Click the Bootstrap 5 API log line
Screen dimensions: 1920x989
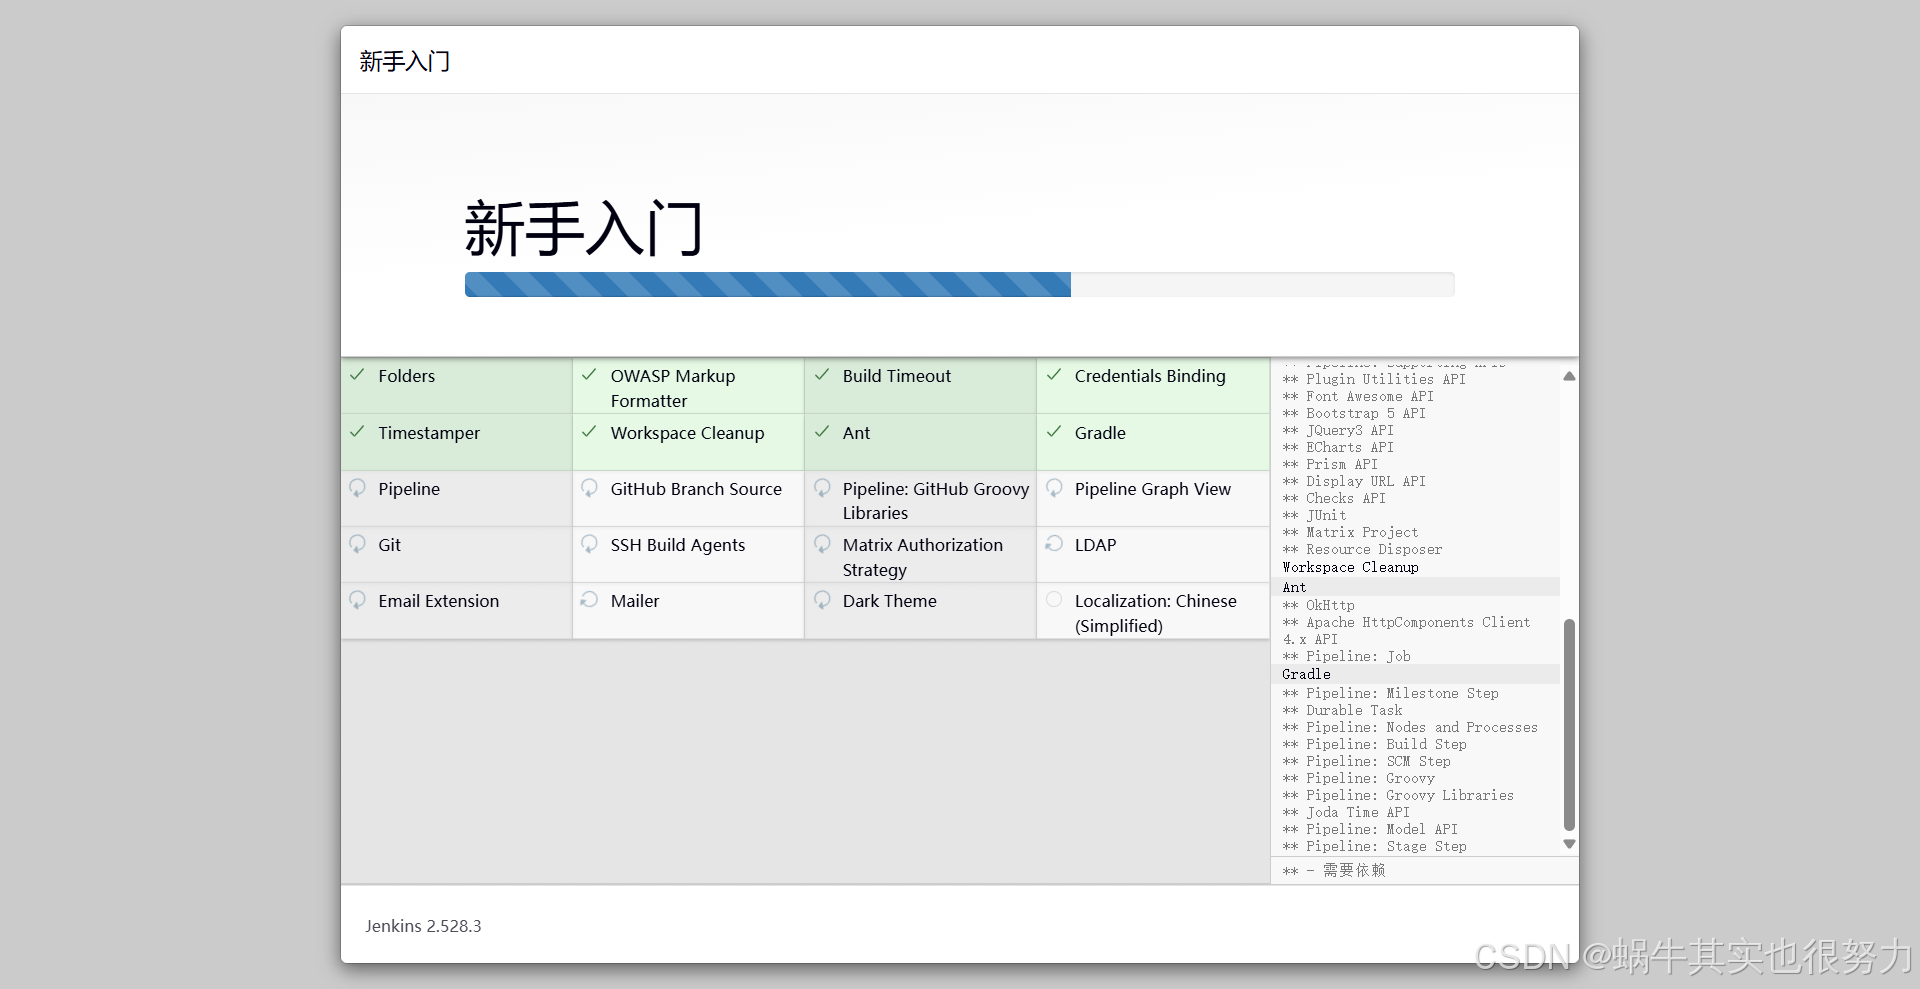1354,413
